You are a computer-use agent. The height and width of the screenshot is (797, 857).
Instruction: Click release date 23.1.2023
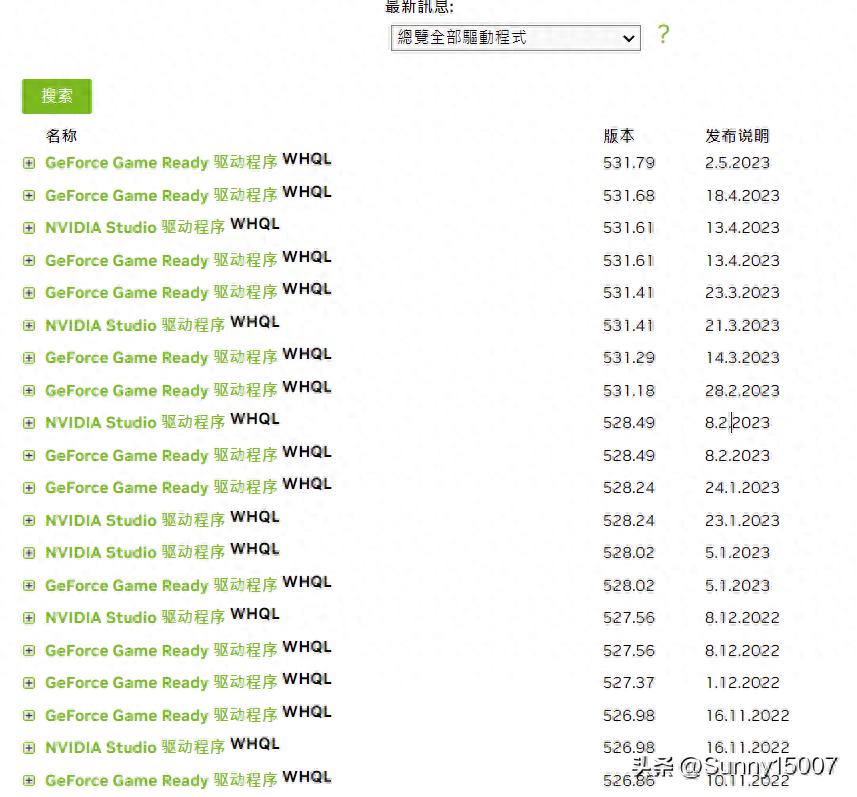(x=742, y=521)
